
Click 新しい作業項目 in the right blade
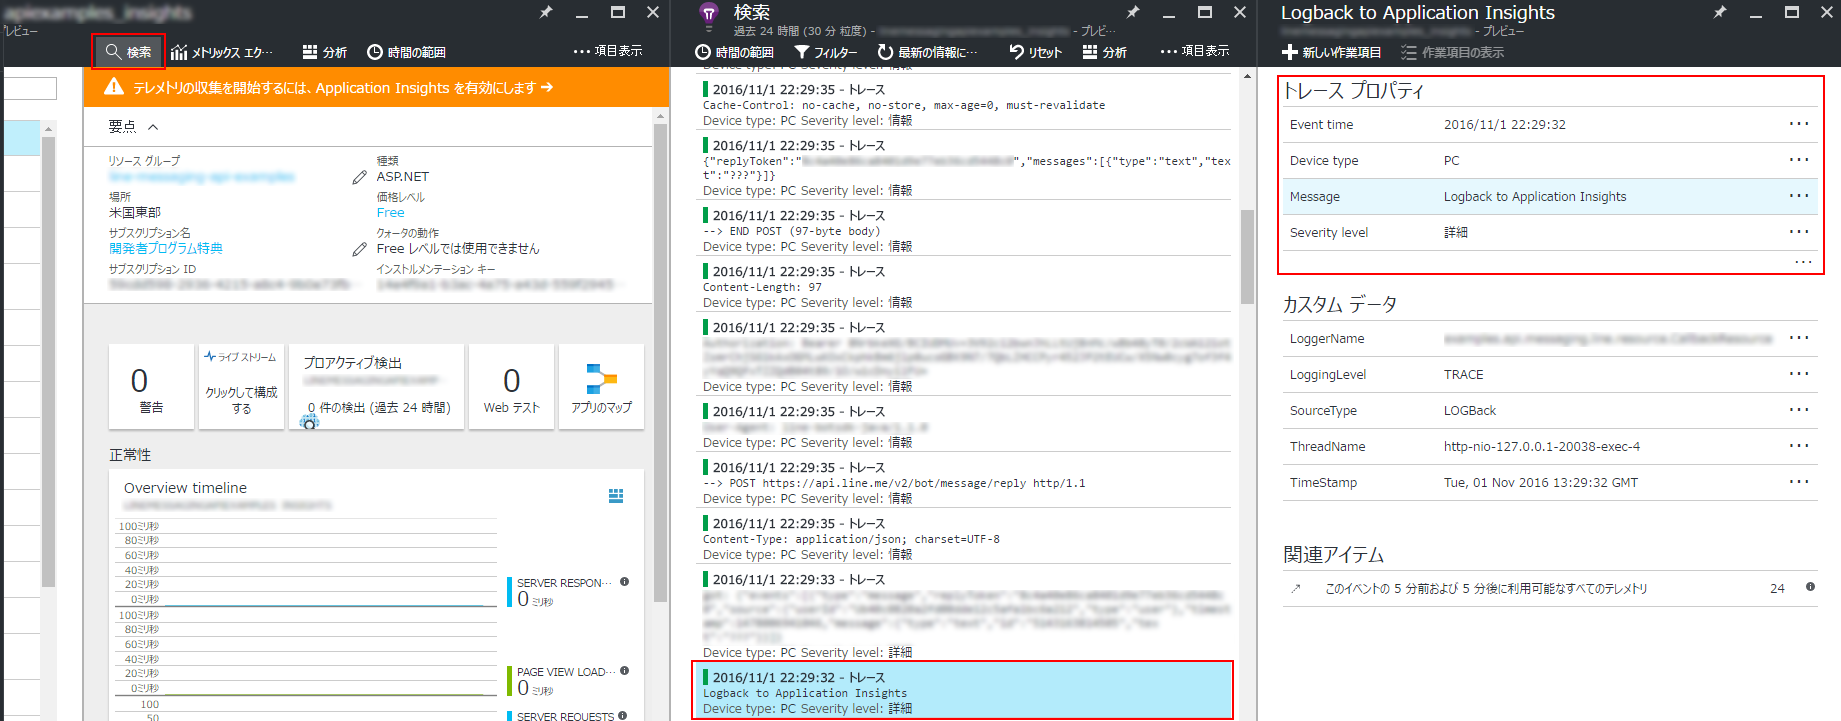(x=1331, y=52)
